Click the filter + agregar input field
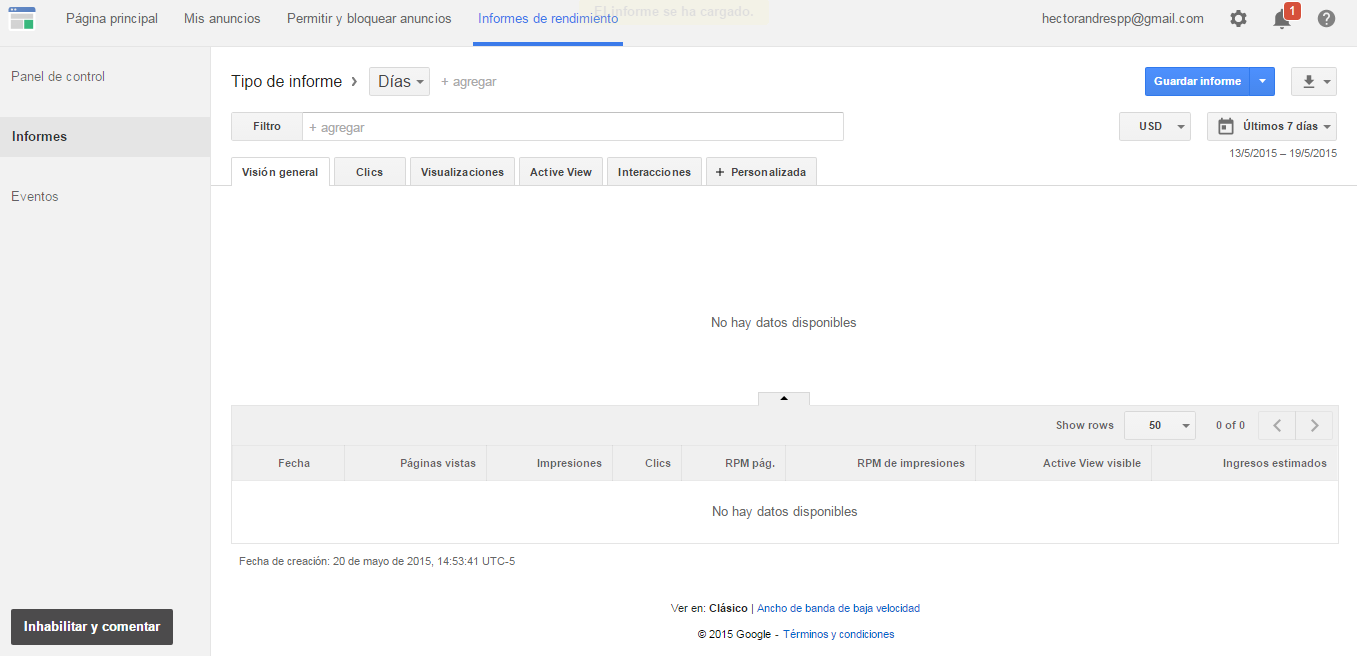 tap(573, 127)
